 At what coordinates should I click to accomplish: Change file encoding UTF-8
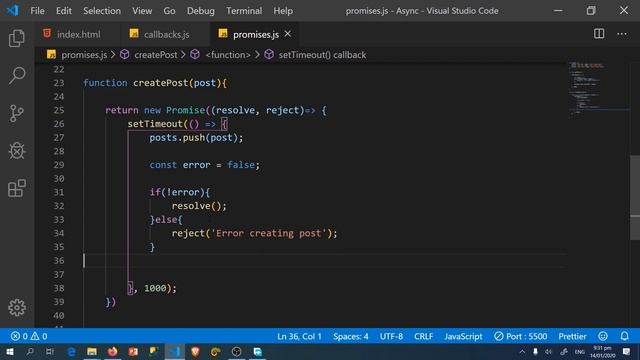pyautogui.click(x=391, y=336)
